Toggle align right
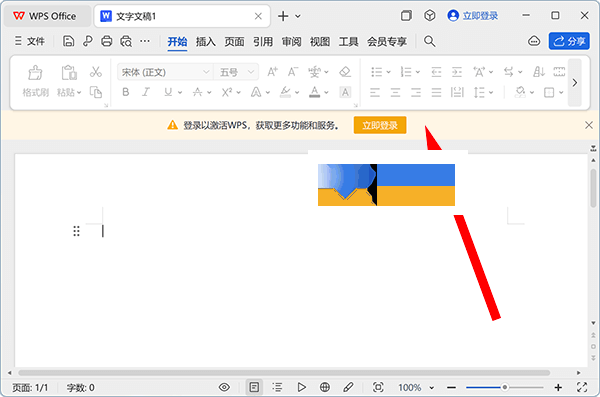 416,92
